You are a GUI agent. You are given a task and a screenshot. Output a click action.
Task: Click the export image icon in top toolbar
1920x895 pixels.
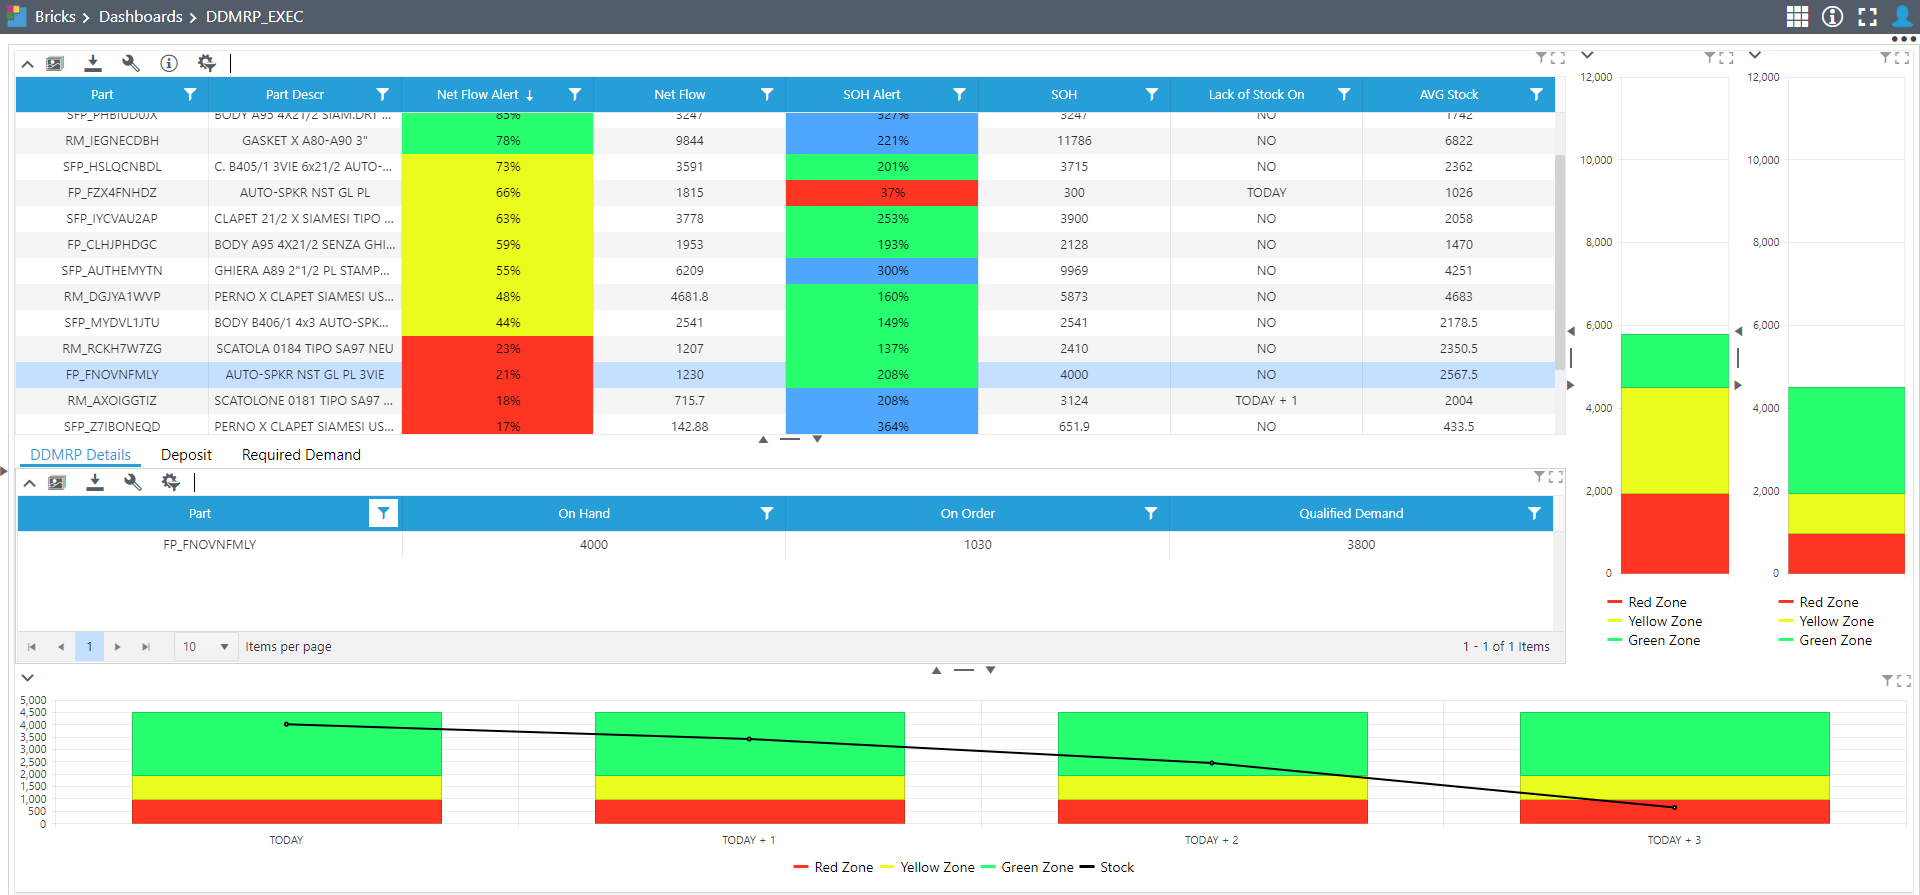point(55,63)
